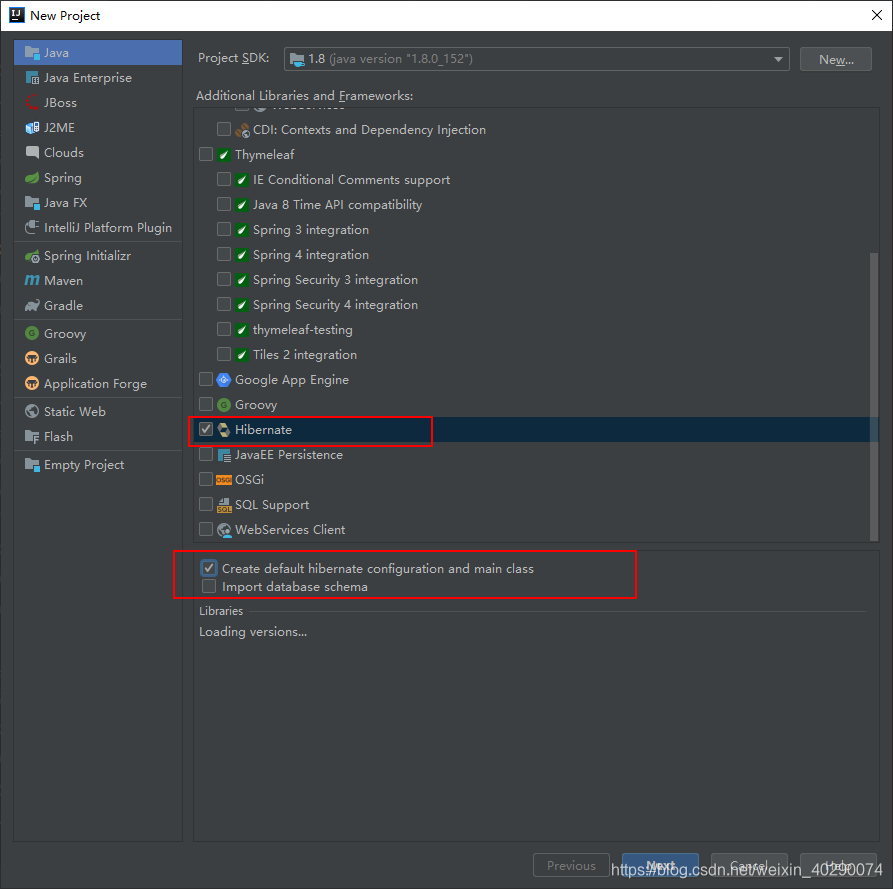Image resolution: width=893 pixels, height=889 pixels.
Task: Check CDI: Contexts and Dependency Injection
Action: click(224, 129)
